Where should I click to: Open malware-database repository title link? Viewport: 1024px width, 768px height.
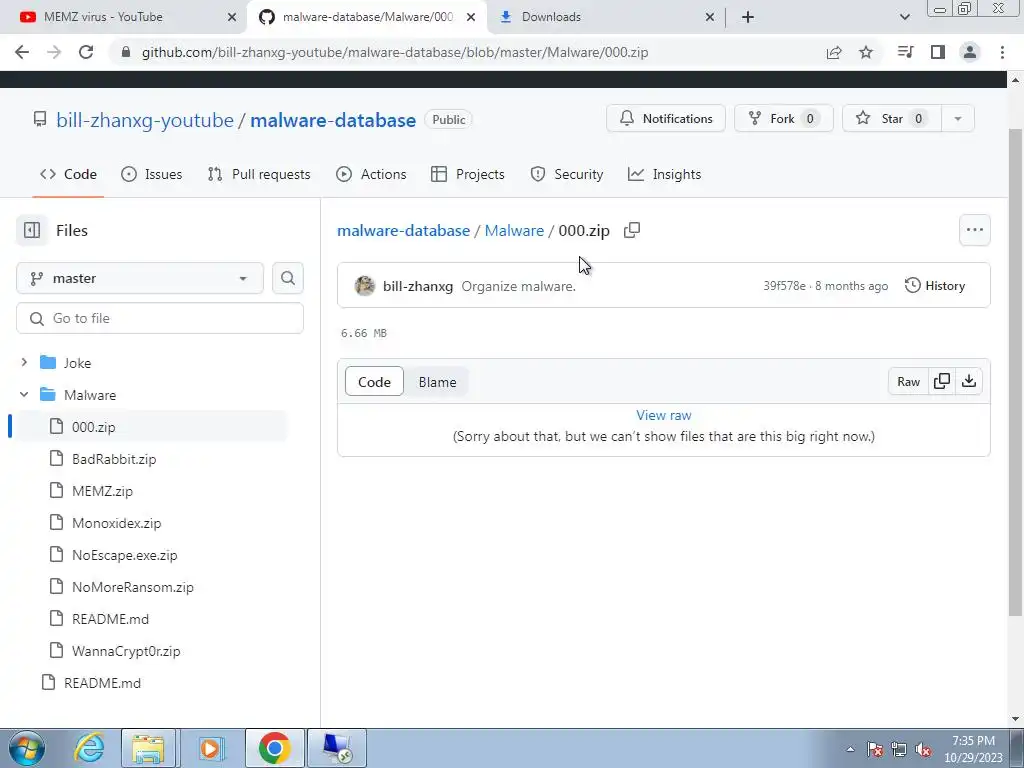(x=333, y=120)
